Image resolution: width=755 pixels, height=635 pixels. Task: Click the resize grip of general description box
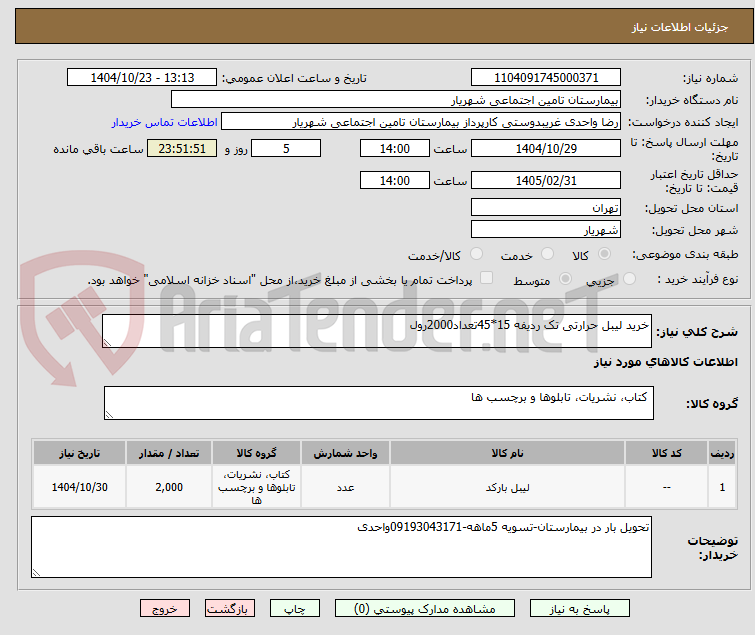(107, 342)
